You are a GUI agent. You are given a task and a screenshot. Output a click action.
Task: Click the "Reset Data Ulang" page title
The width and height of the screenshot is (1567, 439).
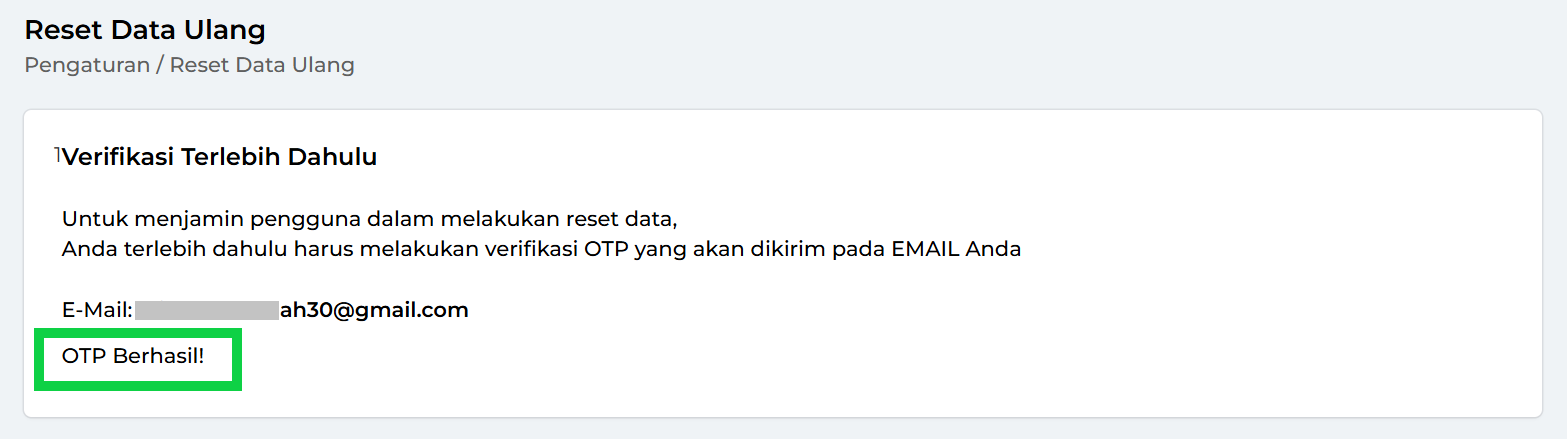point(145,30)
